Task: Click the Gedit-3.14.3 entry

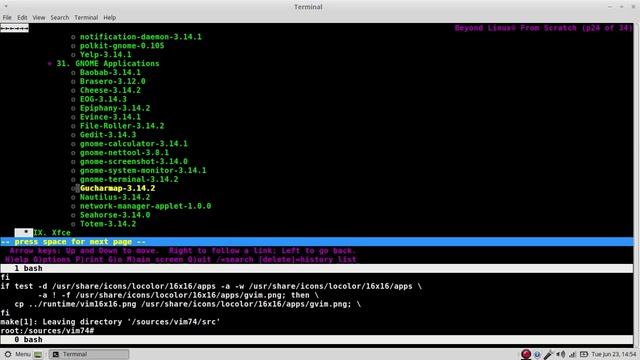Action: [108, 135]
